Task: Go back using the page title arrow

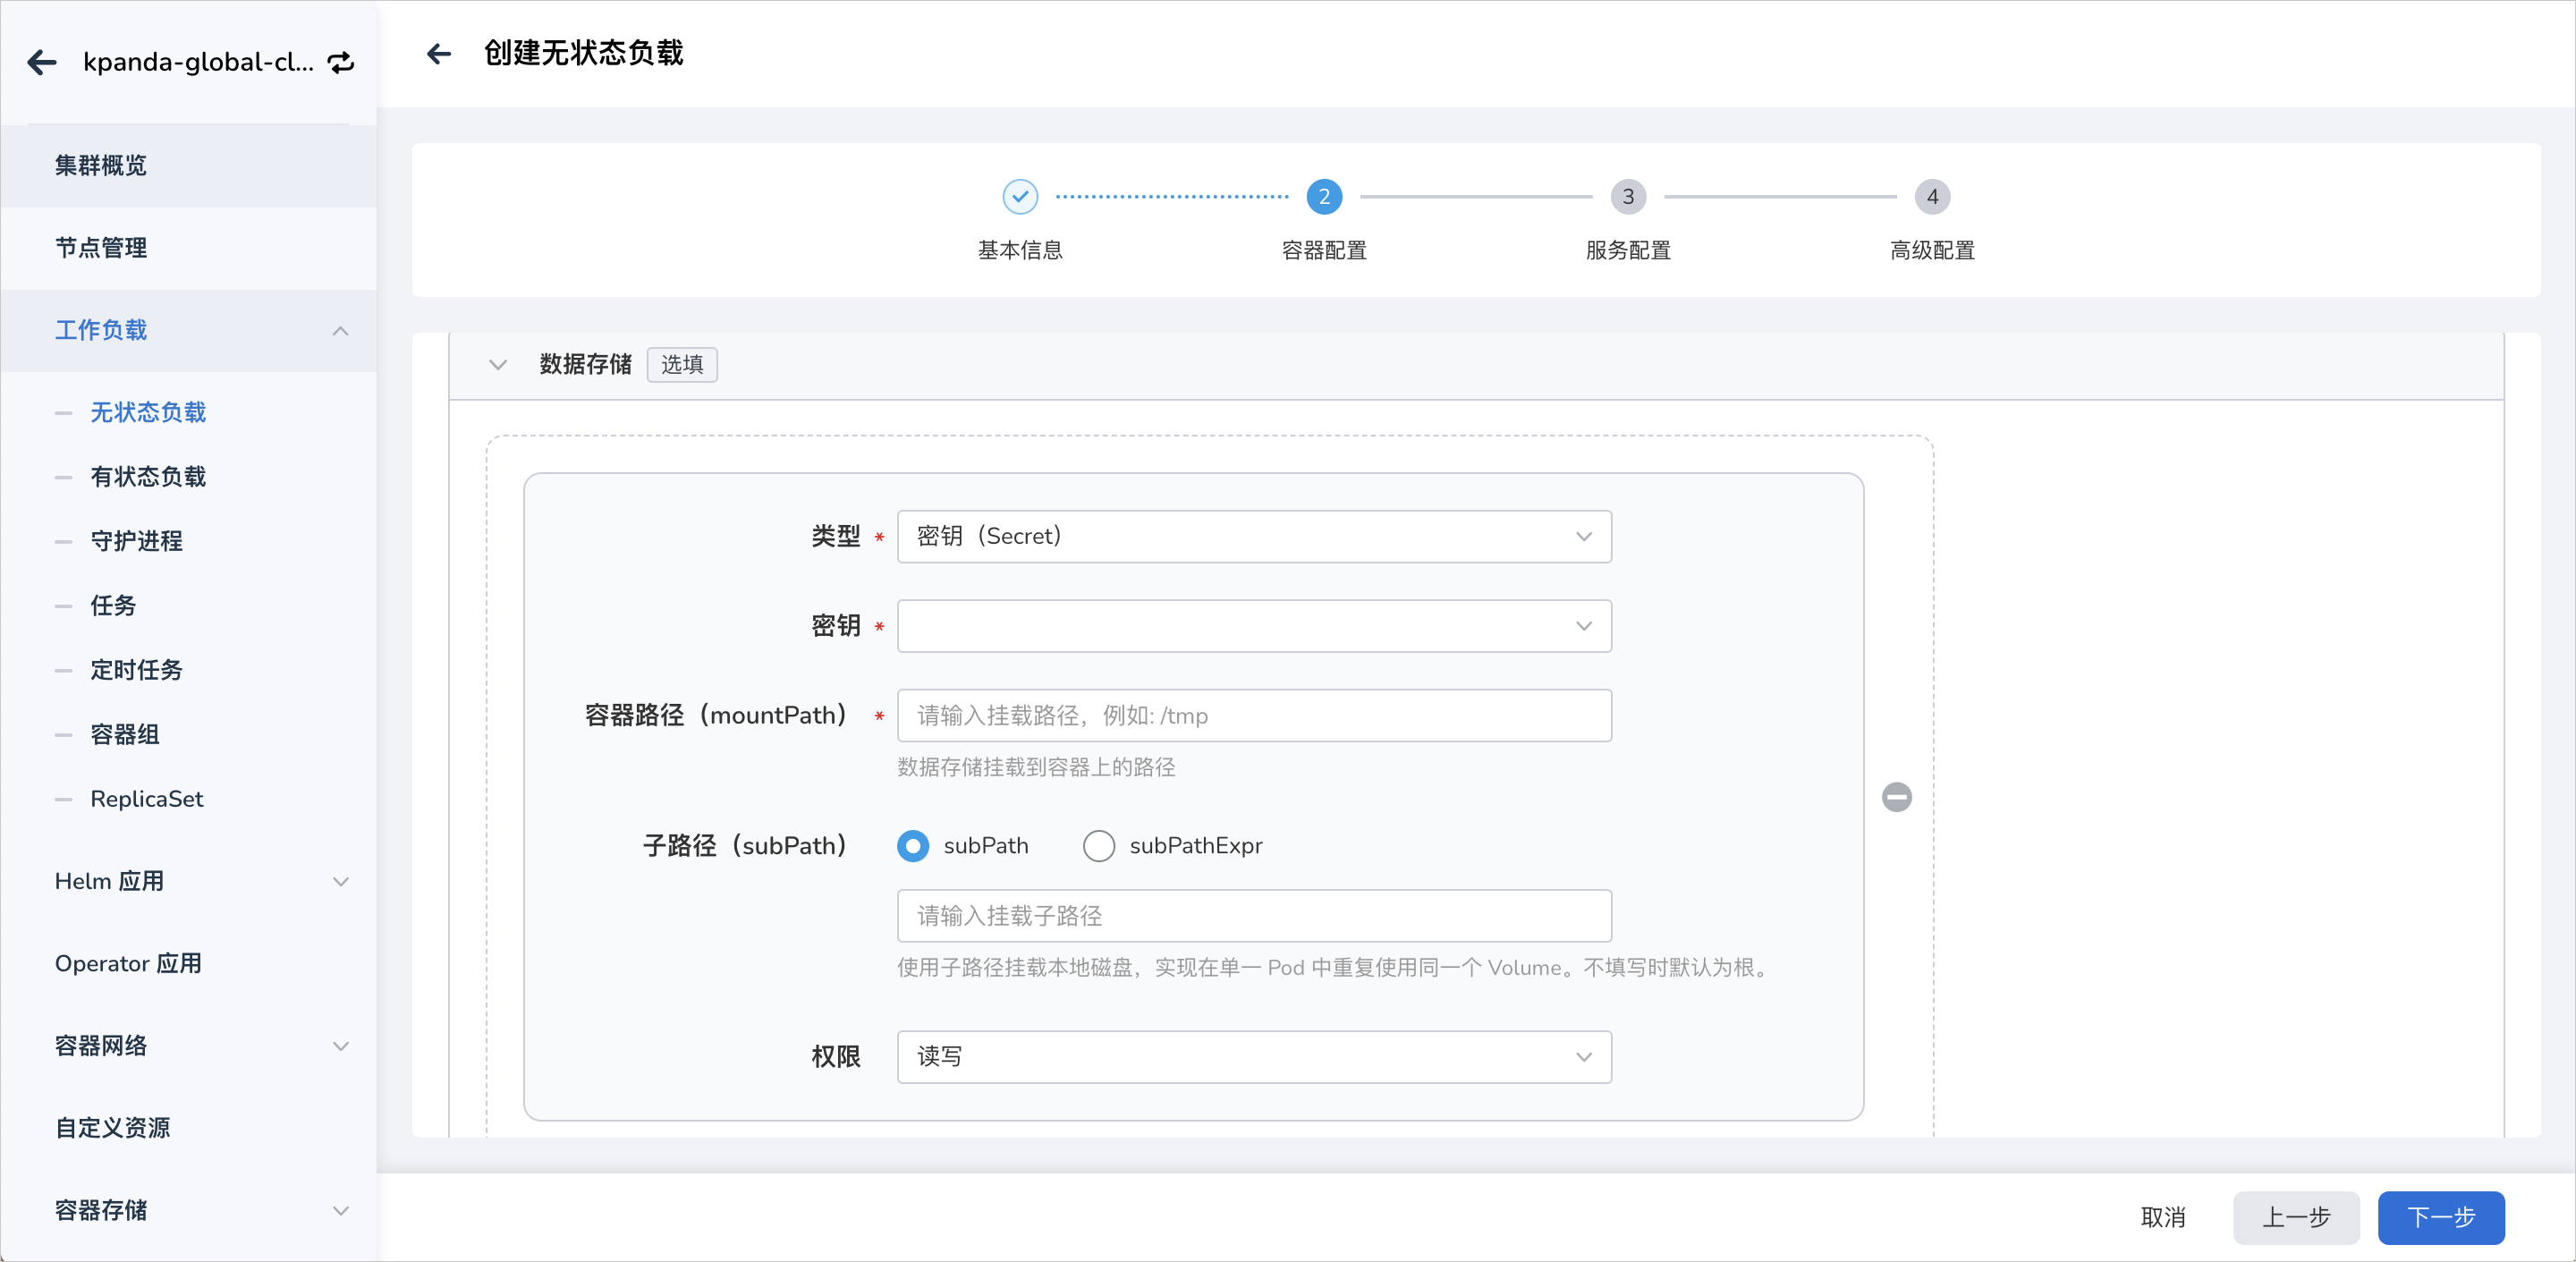Action: coord(438,53)
